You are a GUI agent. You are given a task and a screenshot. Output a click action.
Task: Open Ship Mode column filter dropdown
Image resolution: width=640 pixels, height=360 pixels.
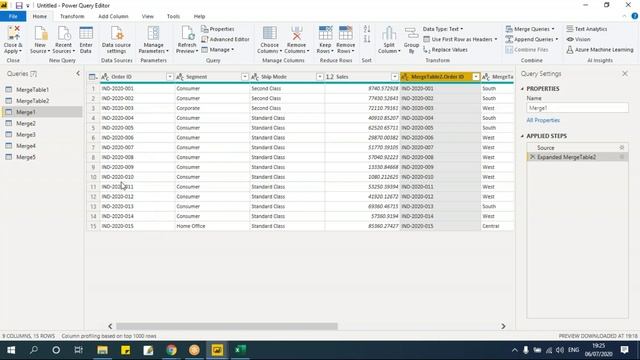click(320, 77)
